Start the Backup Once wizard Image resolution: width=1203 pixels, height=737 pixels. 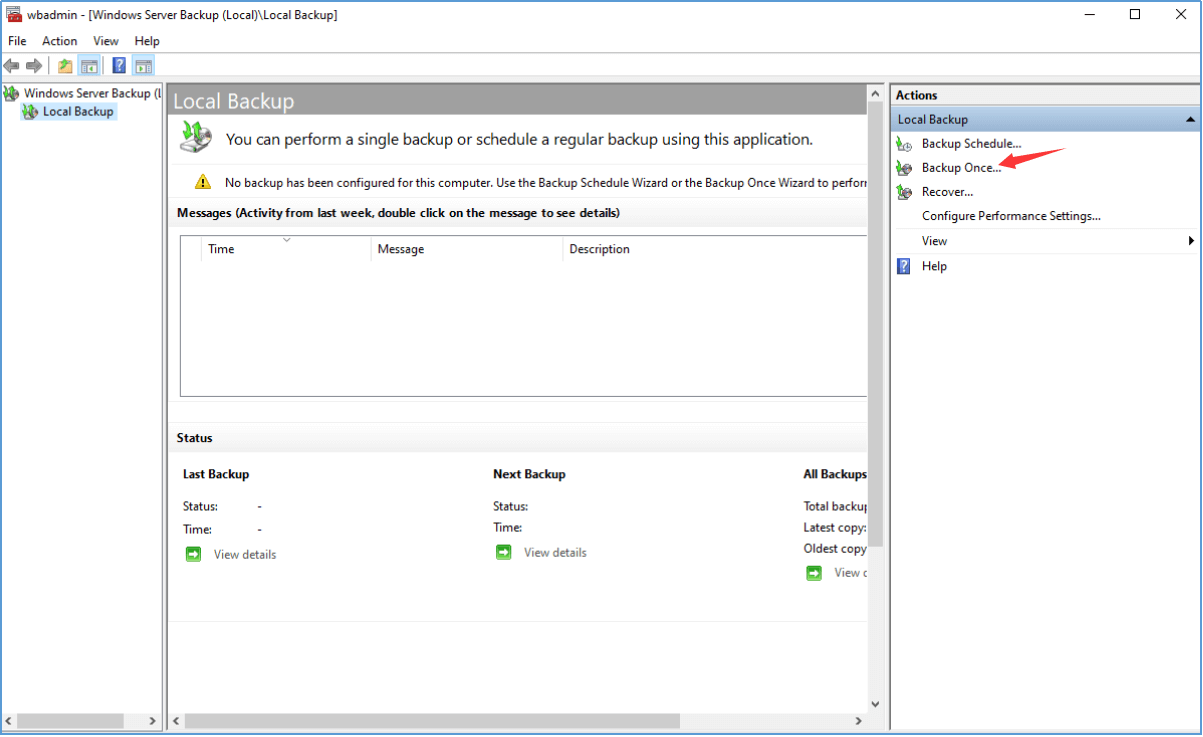pos(960,168)
